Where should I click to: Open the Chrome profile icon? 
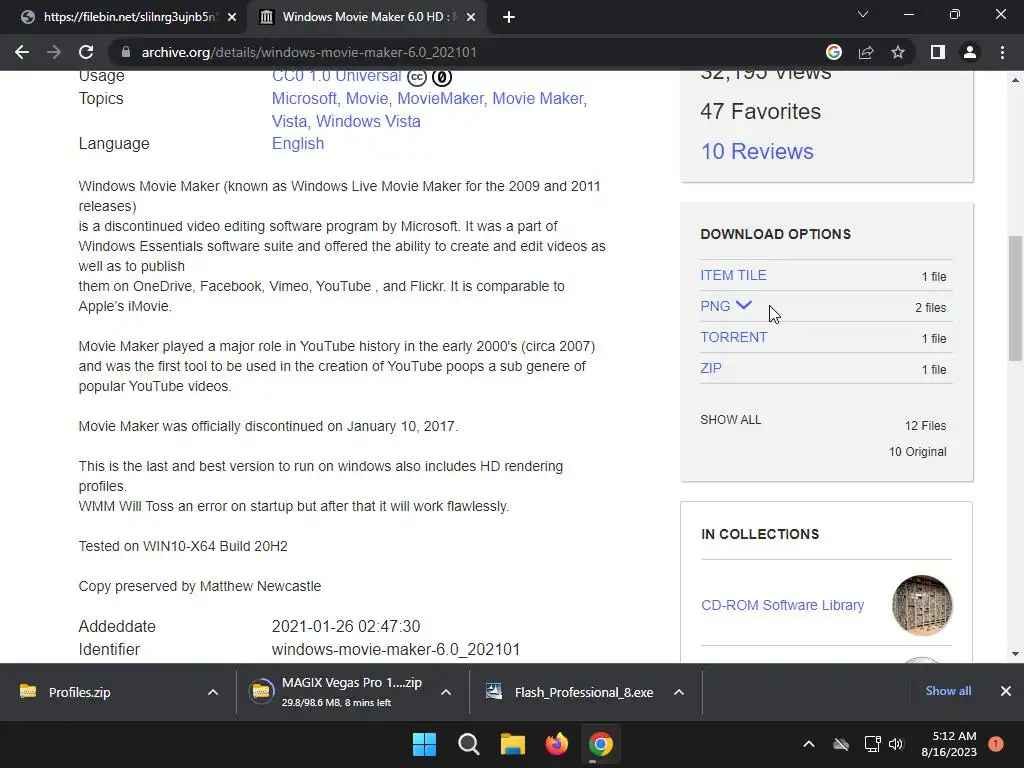click(x=970, y=52)
